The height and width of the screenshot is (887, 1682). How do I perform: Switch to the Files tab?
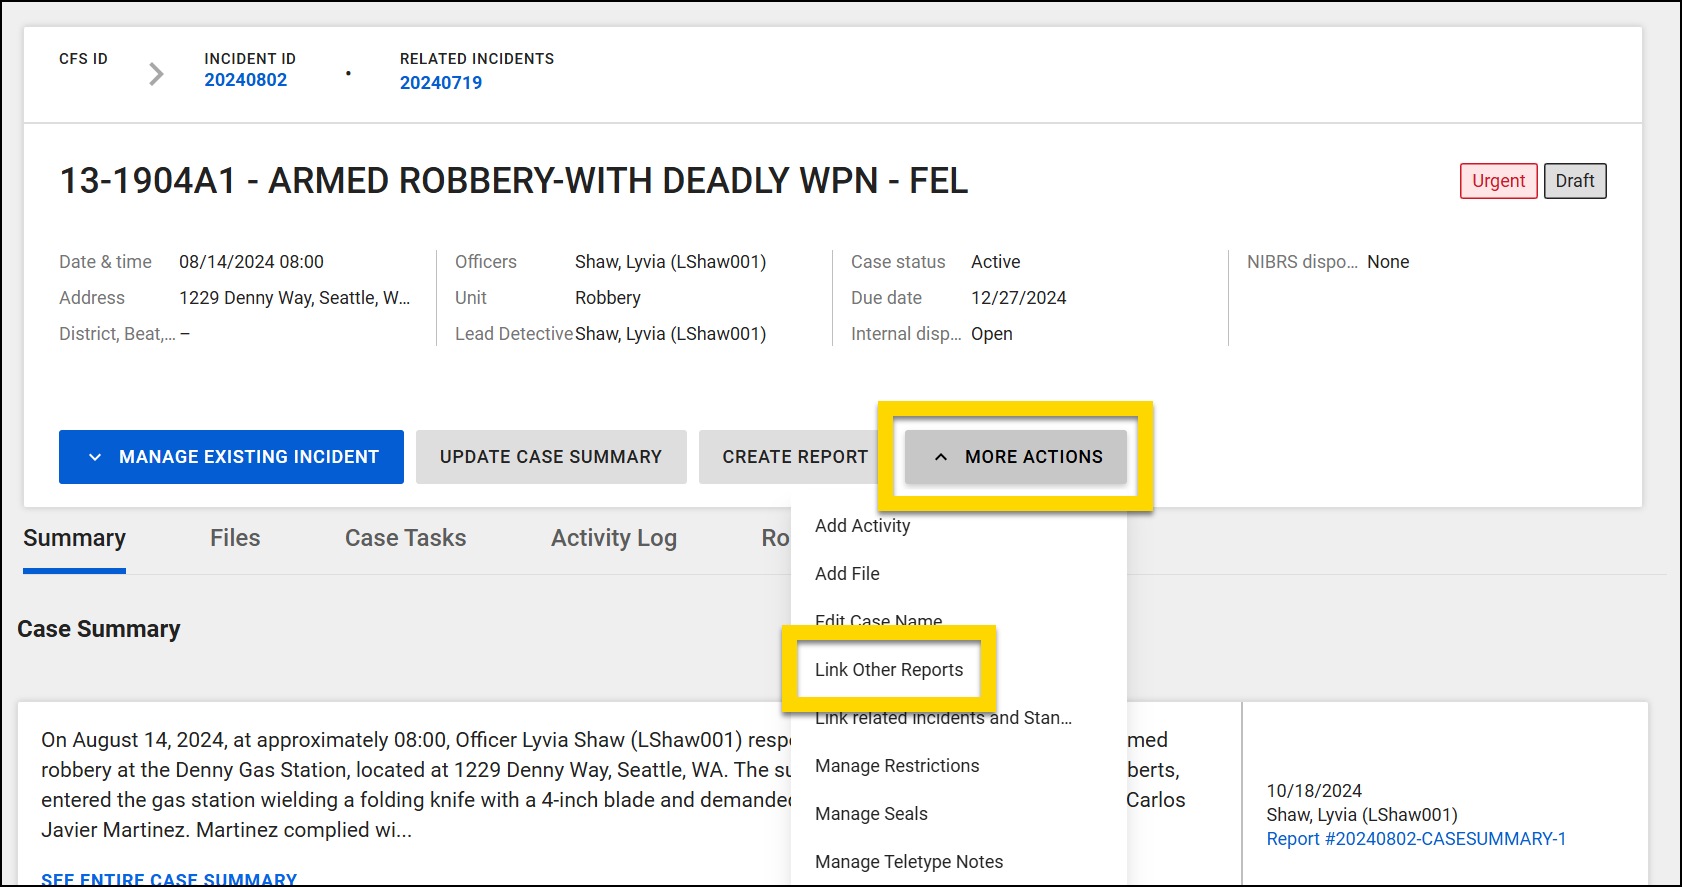235,538
